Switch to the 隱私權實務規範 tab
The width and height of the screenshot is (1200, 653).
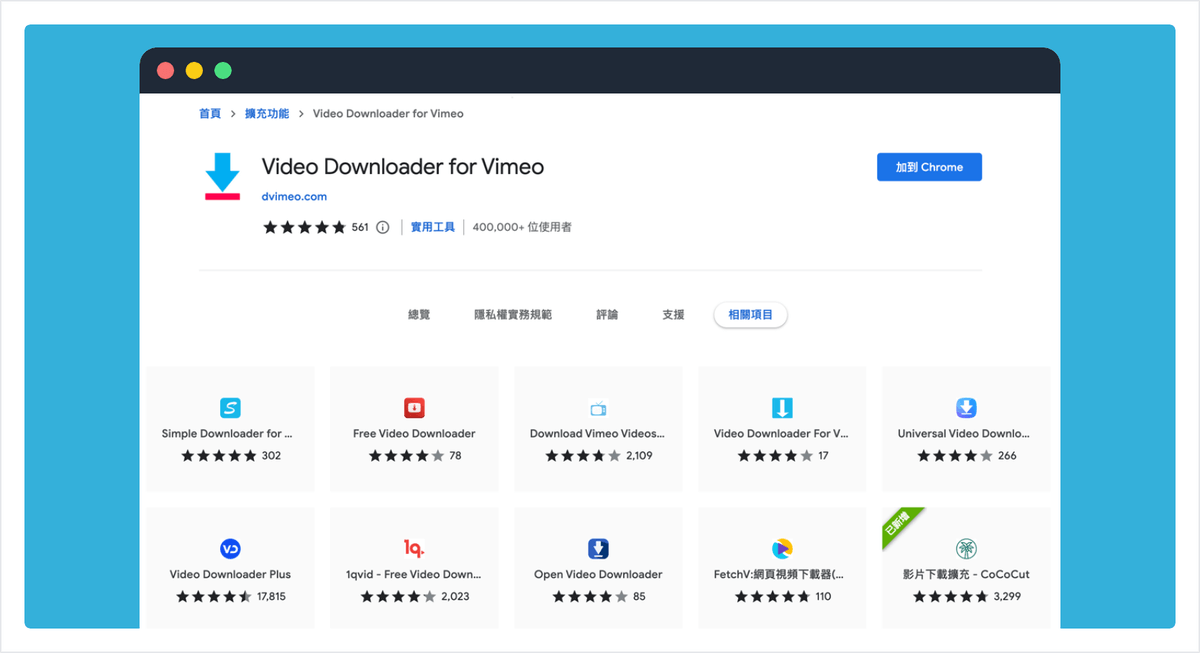(x=513, y=315)
